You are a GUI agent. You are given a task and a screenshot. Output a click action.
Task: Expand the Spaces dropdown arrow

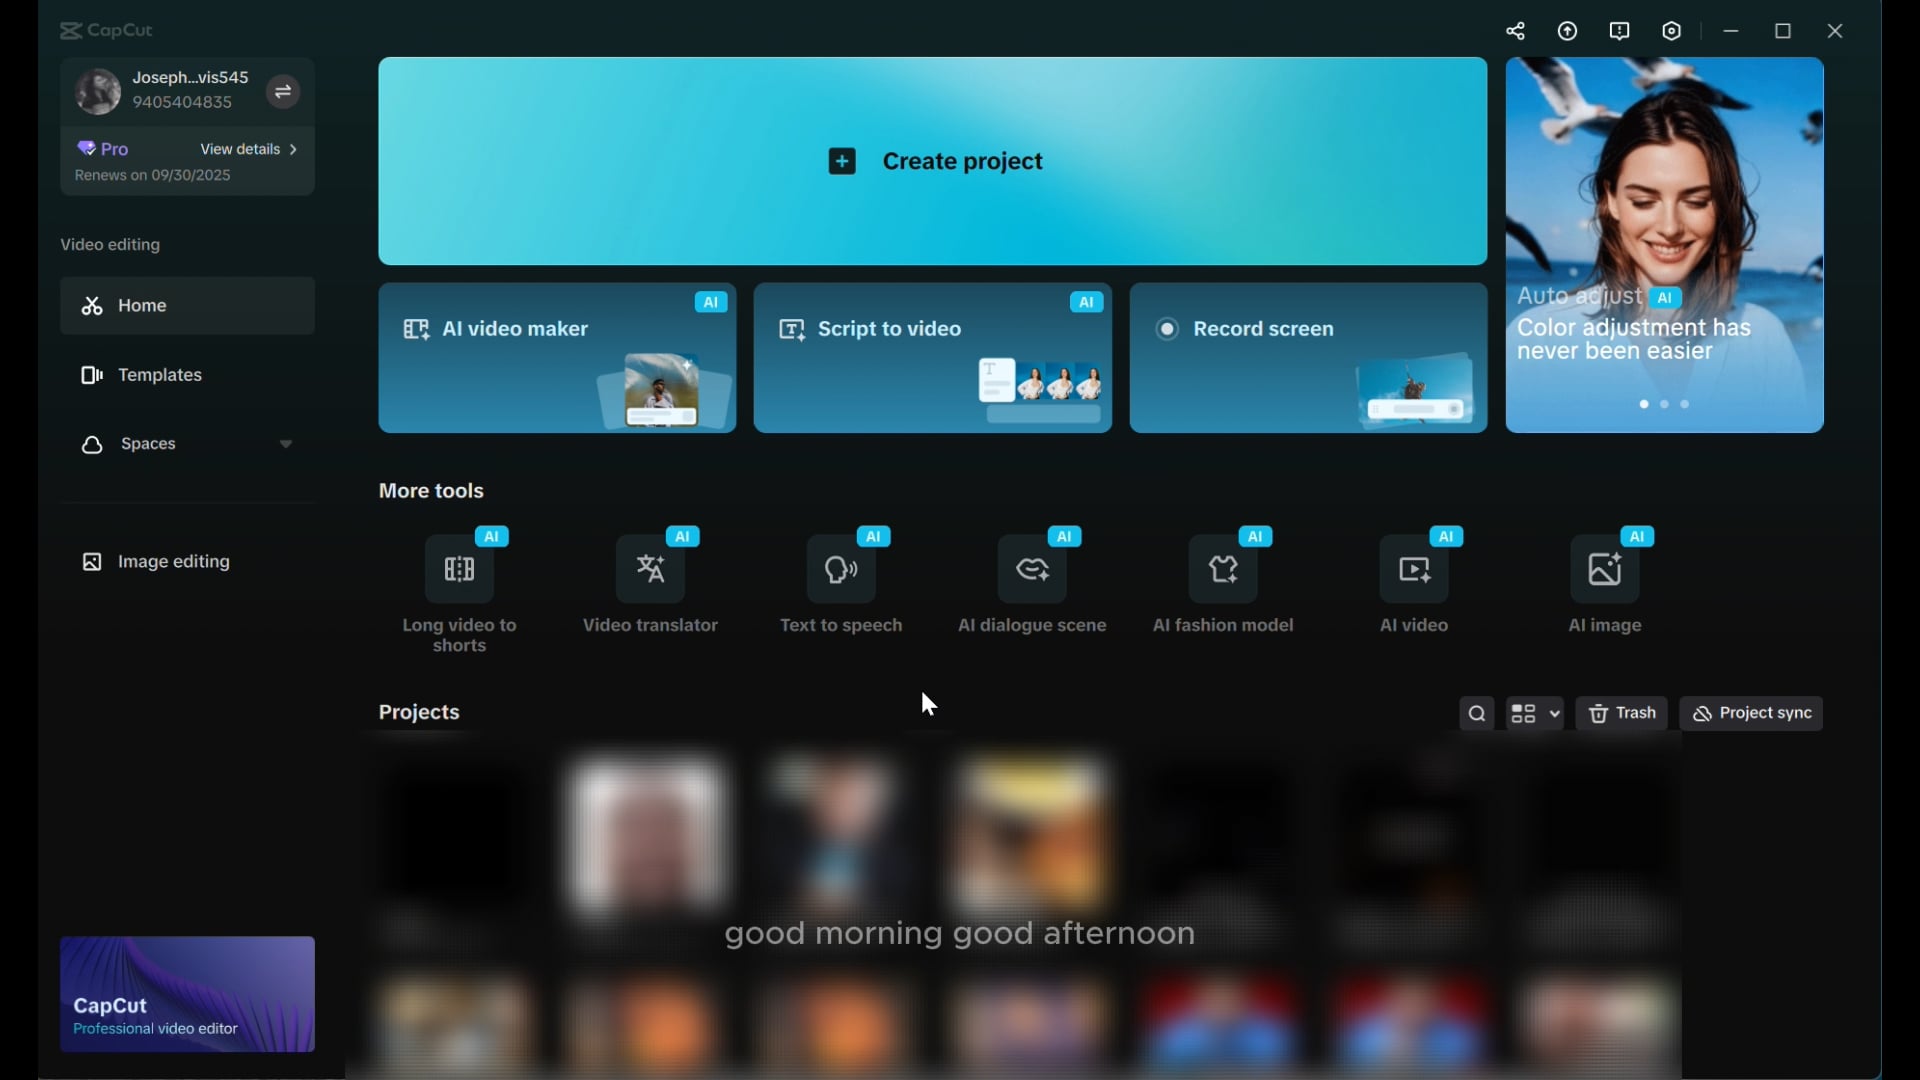(286, 444)
